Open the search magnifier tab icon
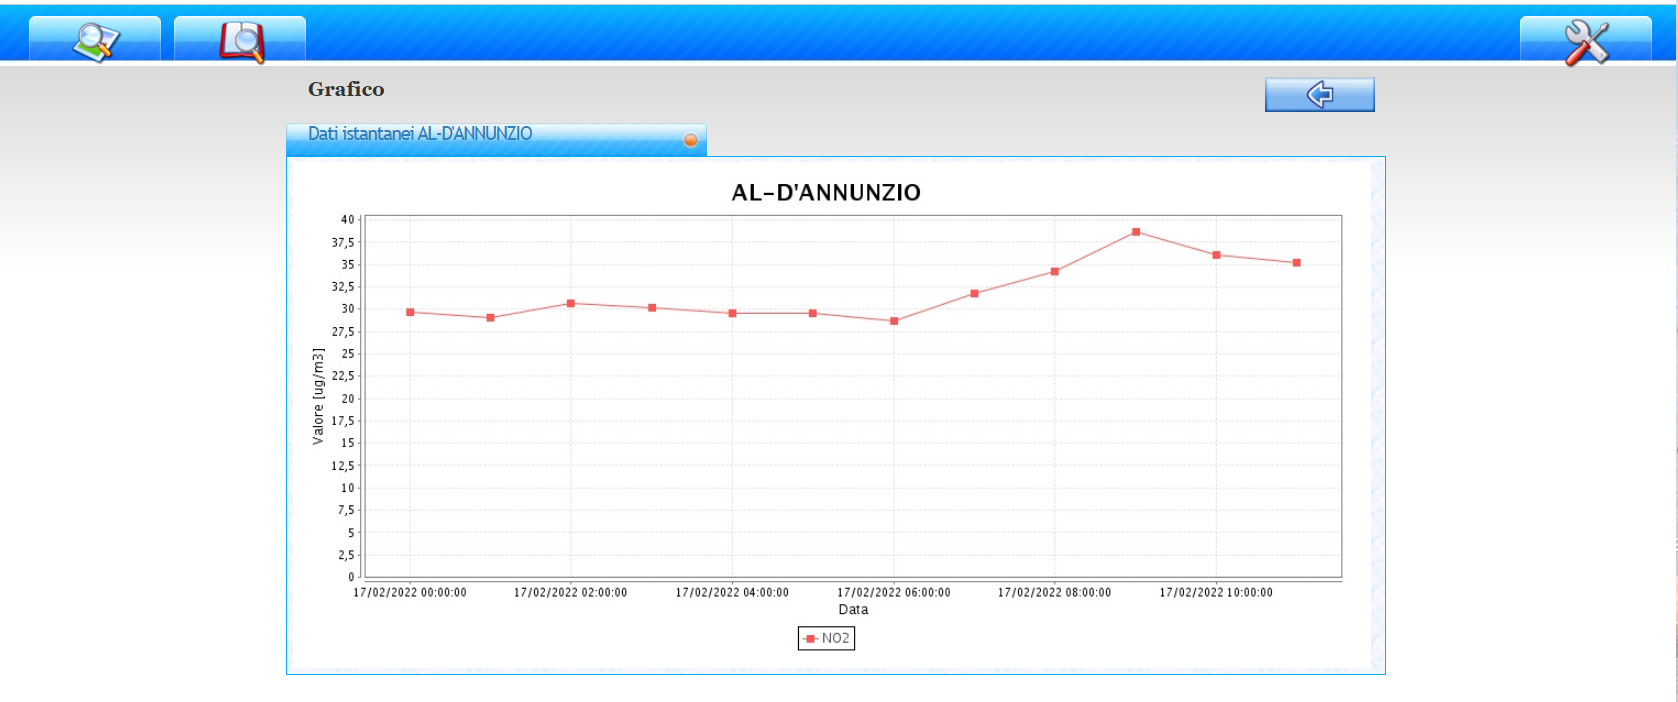This screenshot has width=1678, height=702. pos(95,41)
